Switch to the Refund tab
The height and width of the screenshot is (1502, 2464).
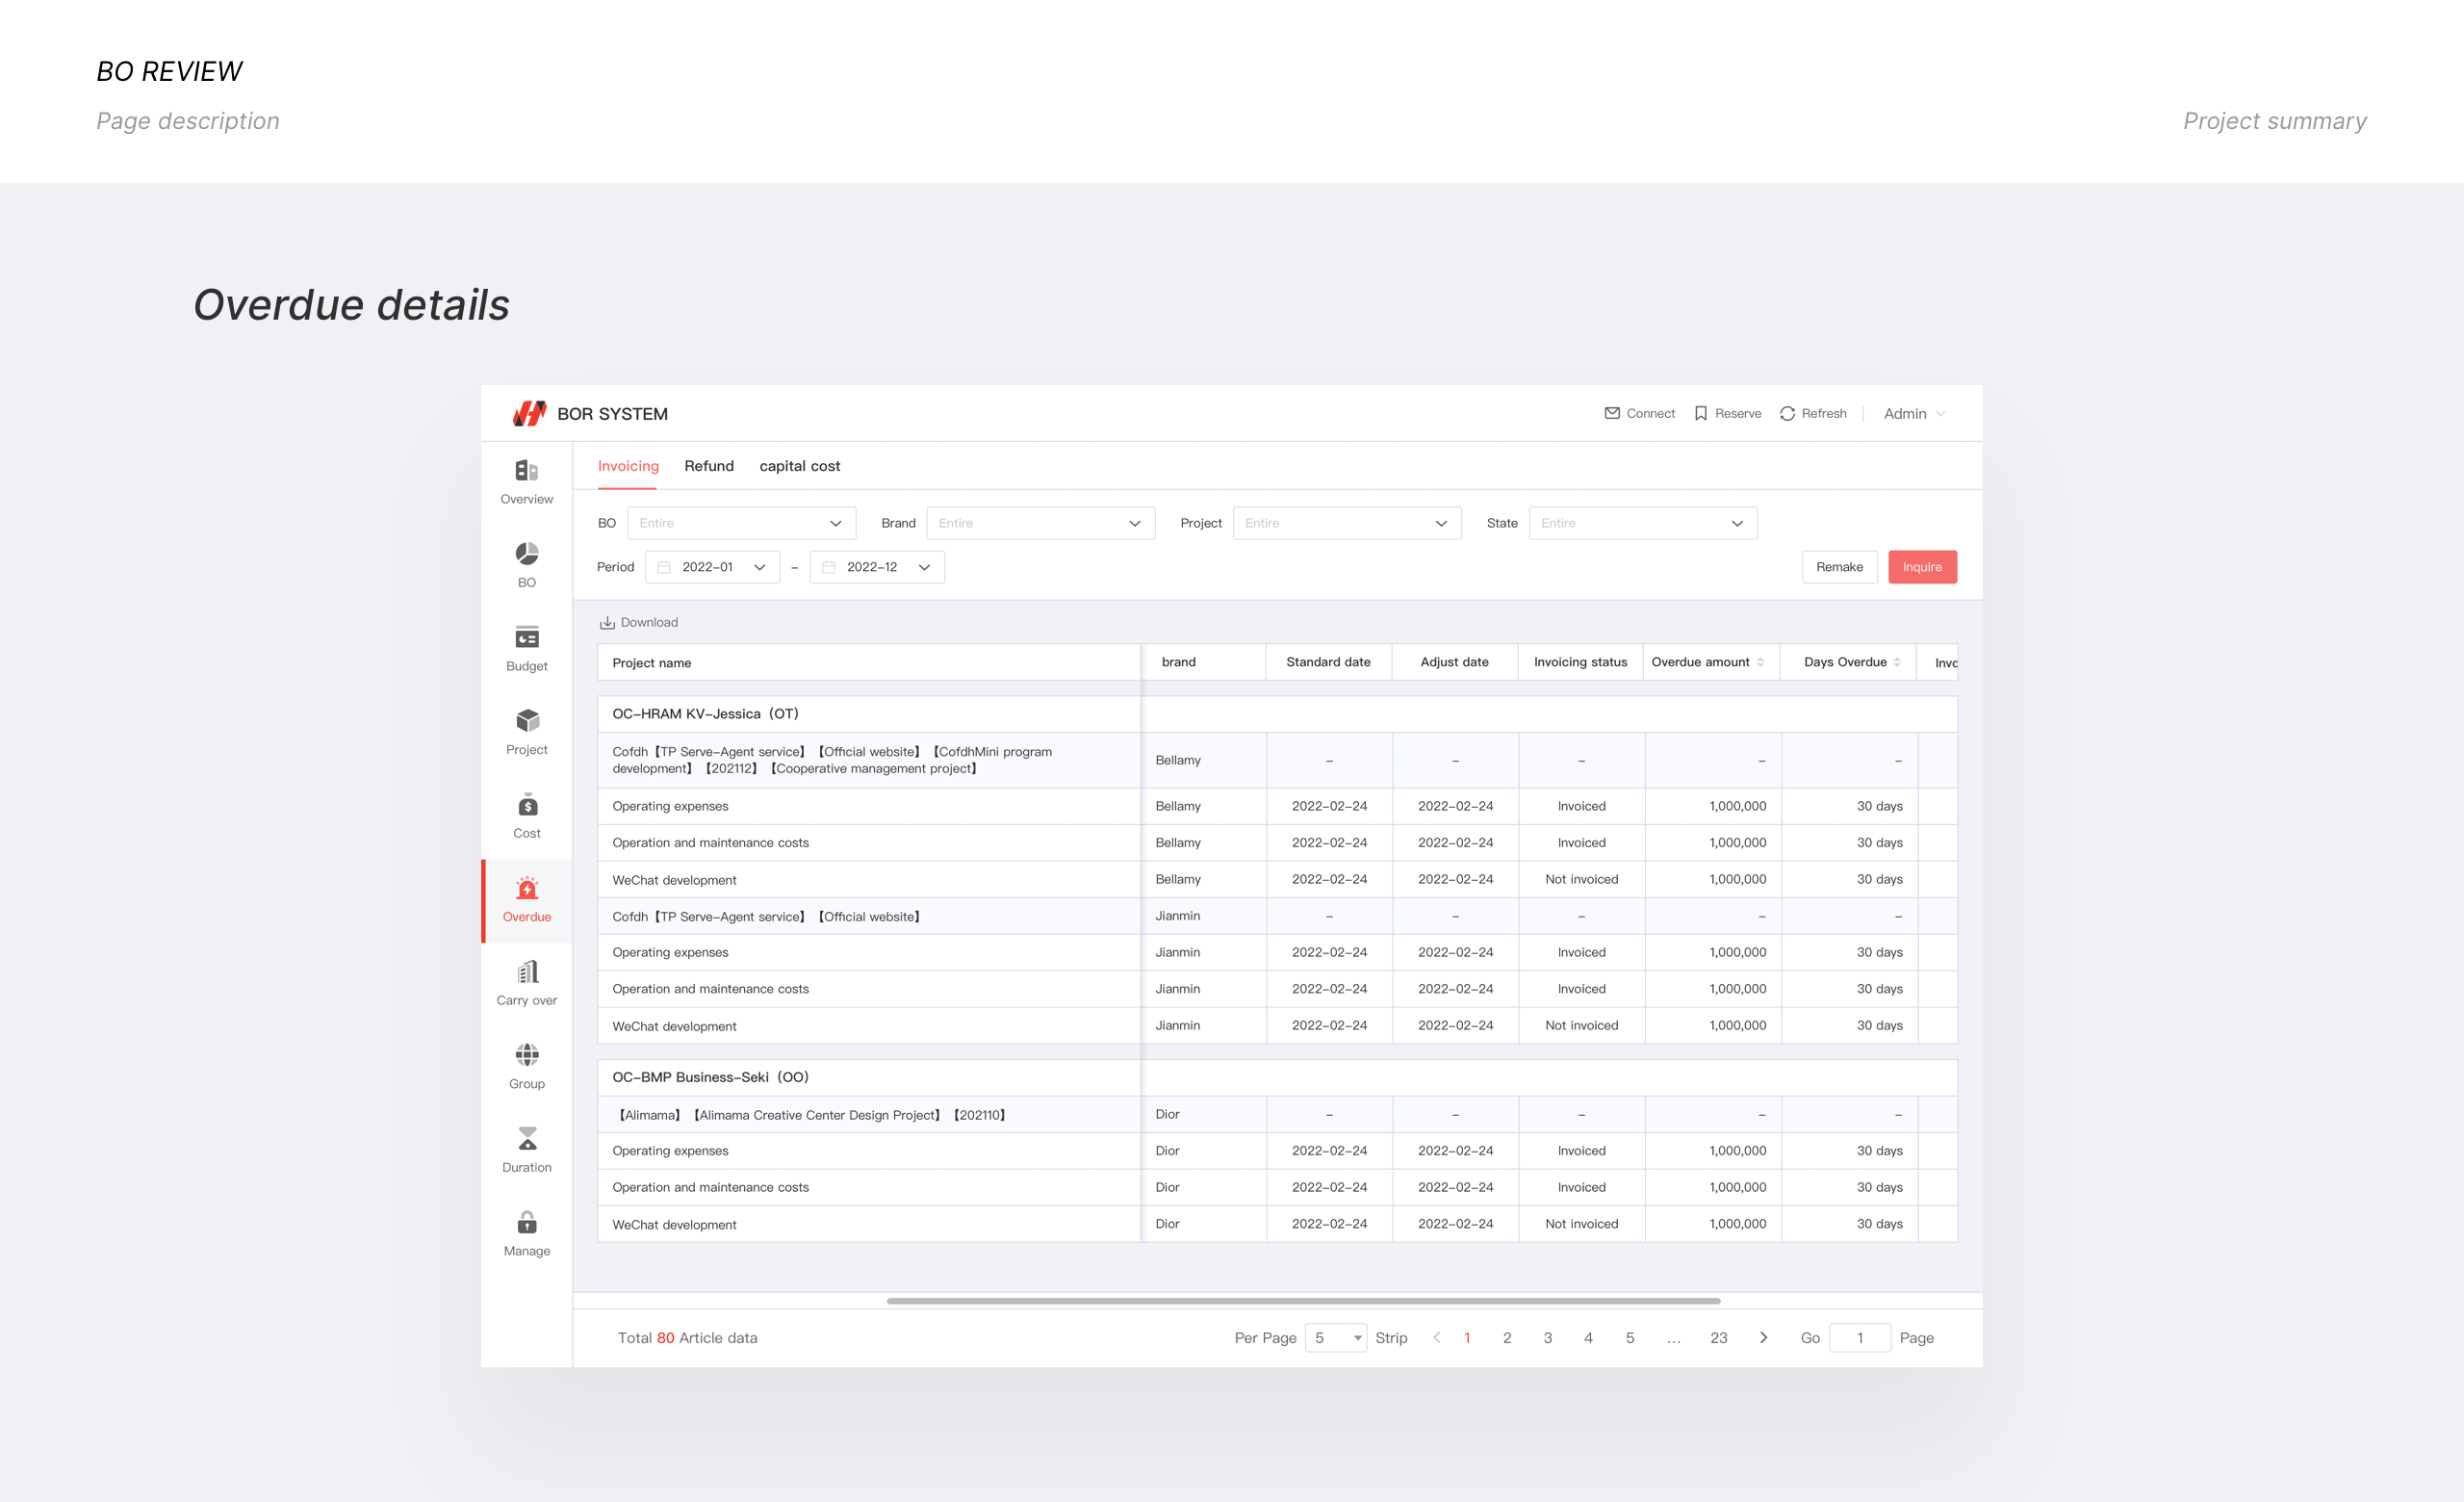pos(709,466)
